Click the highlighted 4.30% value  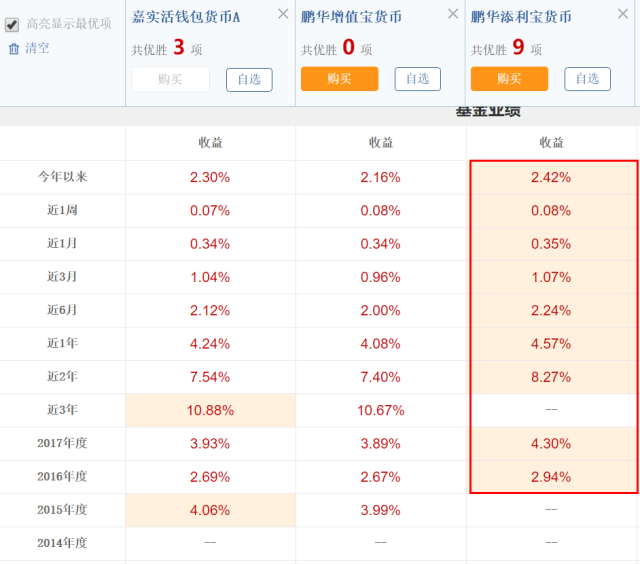coord(551,444)
